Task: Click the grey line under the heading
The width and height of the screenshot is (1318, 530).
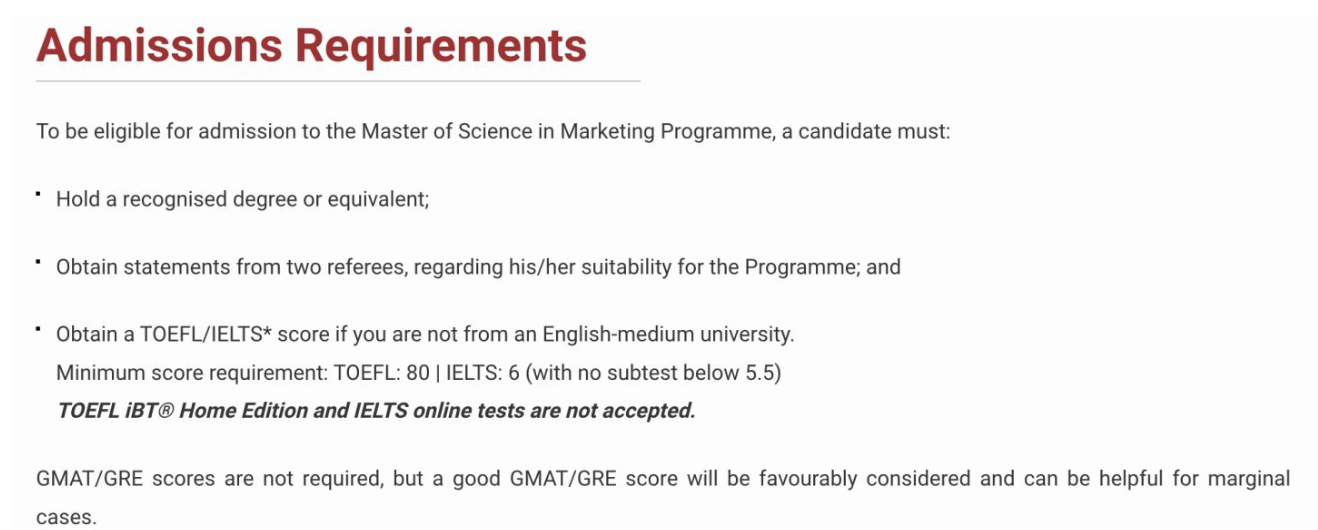Action: (338, 81)
